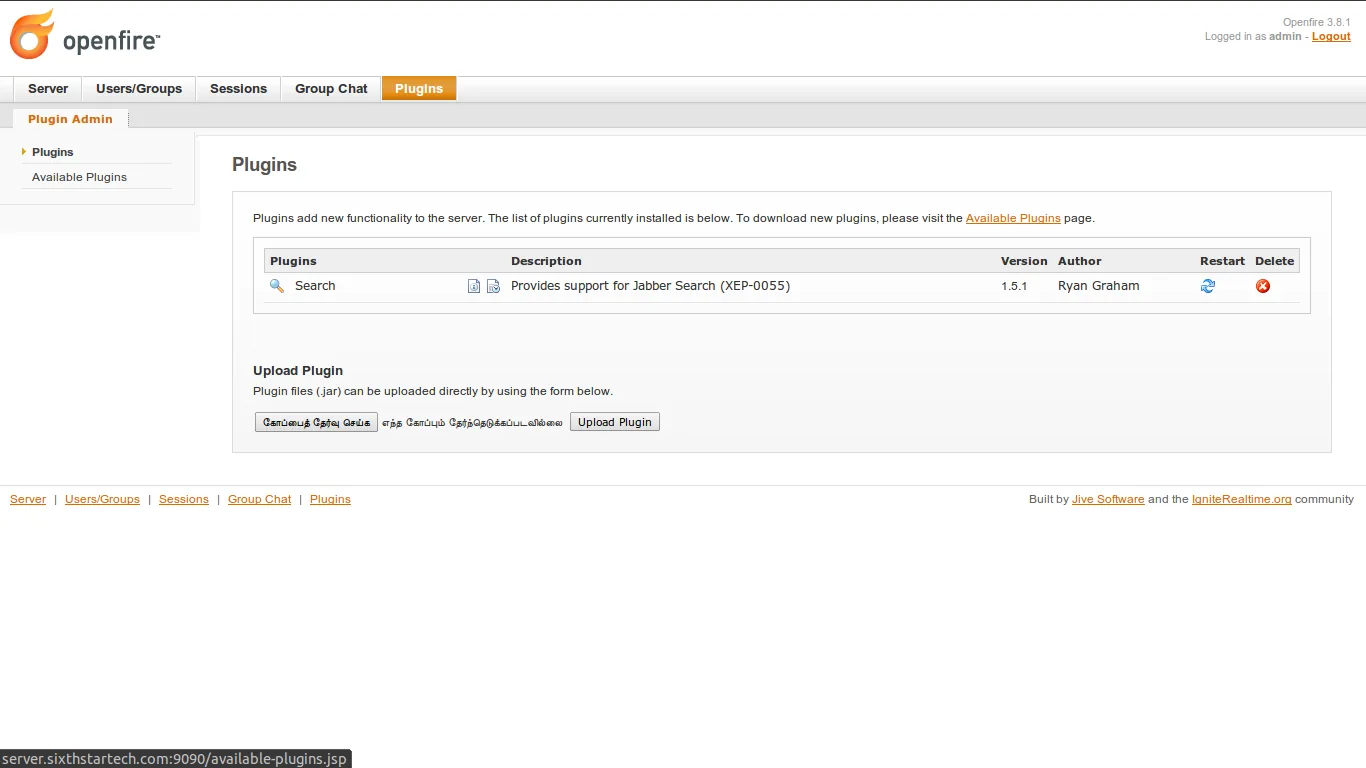This screenshot has height=768, width=1366.
Task: Open the footer Group Chat link
Action: click(x=260, y=499)
